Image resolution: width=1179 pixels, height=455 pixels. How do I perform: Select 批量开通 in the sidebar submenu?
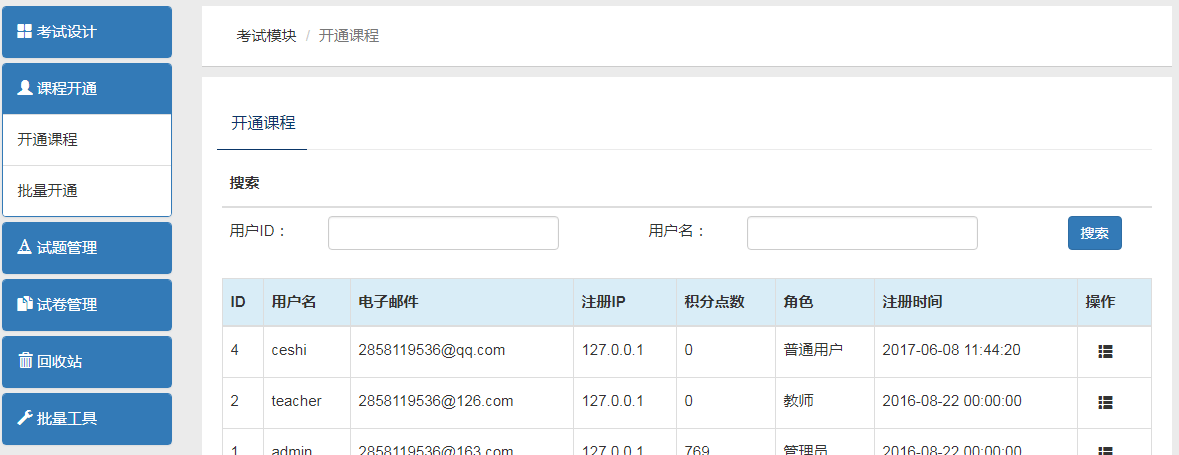48,191
